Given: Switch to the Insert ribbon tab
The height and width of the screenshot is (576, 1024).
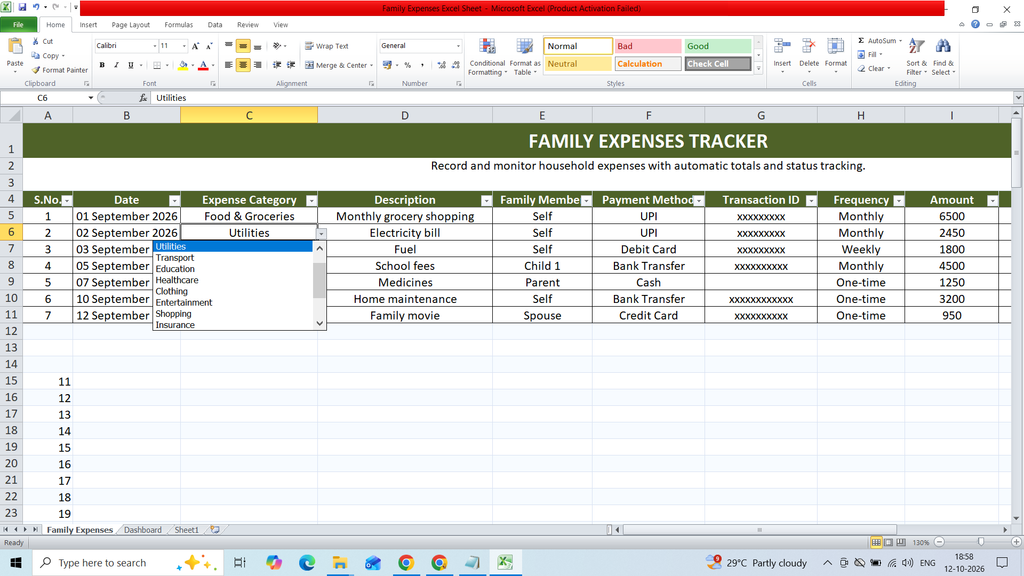Looking at the screenshot, I should point(88,25).
